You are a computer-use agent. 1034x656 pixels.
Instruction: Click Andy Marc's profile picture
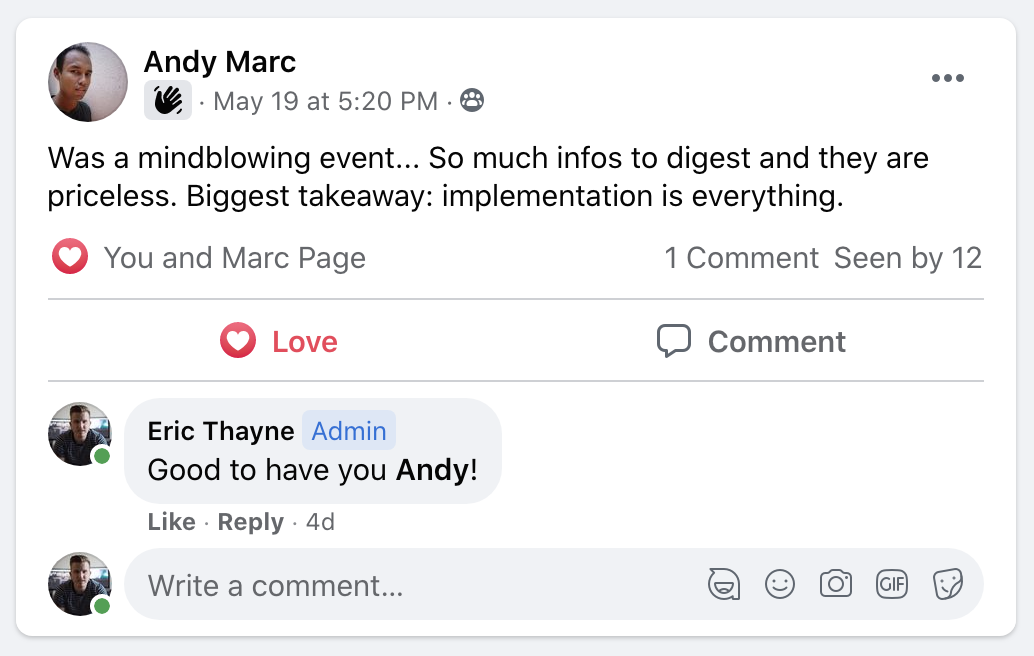[88, 82]
